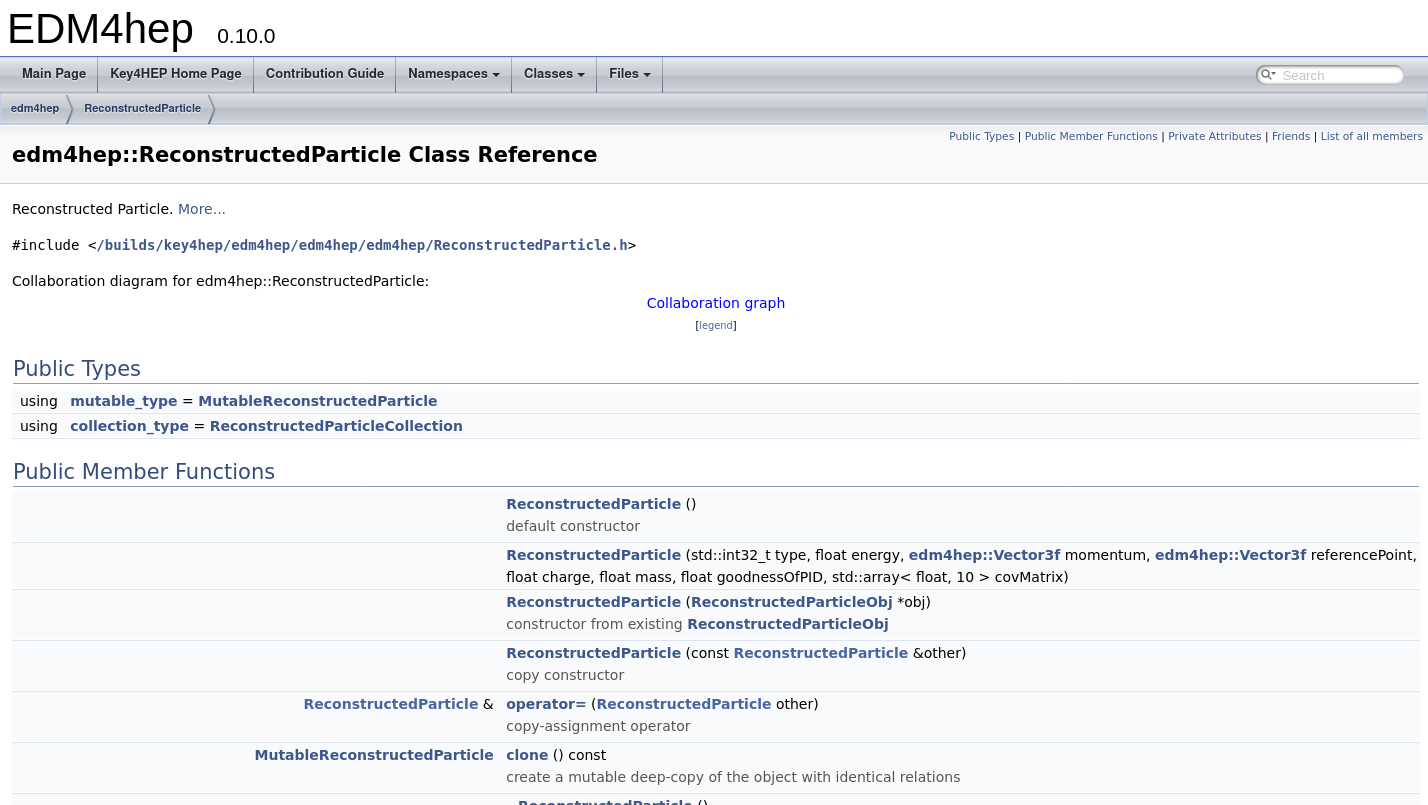Open the List of all members
Viewport: 1428px width, 805px height.
1371,137
